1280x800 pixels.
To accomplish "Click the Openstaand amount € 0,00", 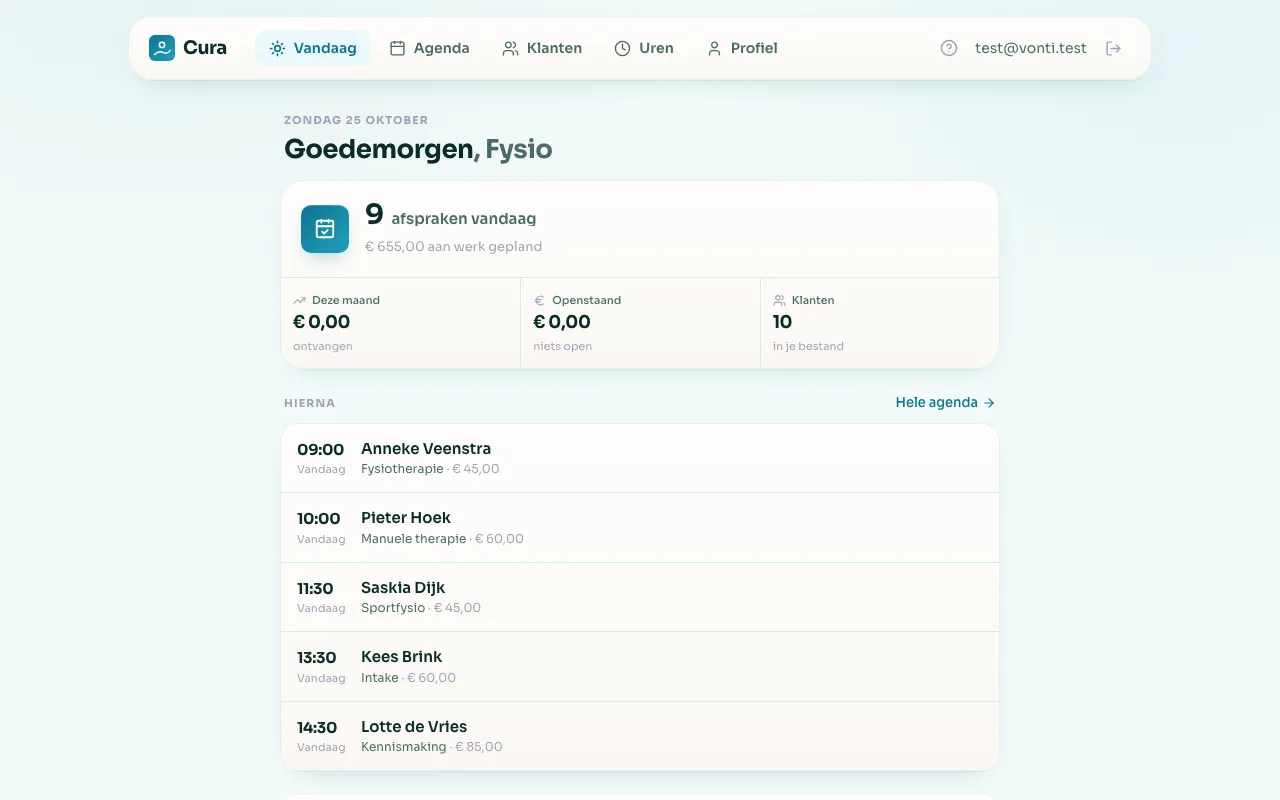I will click(x=562, y=322).
